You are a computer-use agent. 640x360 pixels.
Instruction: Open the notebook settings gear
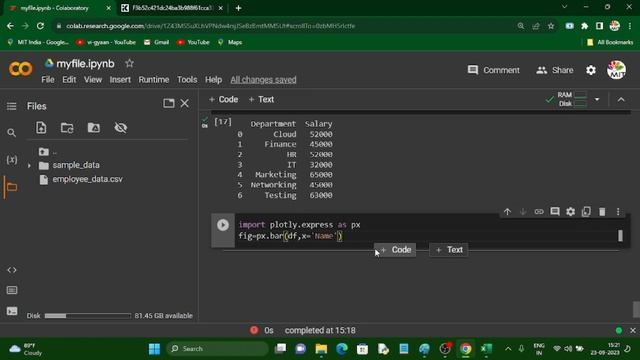591,70
